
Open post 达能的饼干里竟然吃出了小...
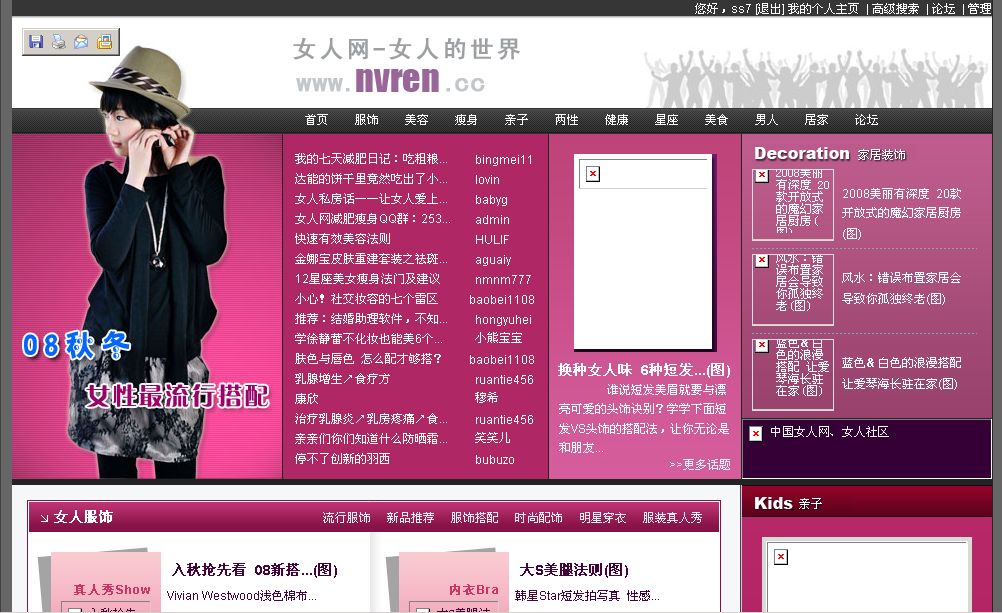pos(371,179)
